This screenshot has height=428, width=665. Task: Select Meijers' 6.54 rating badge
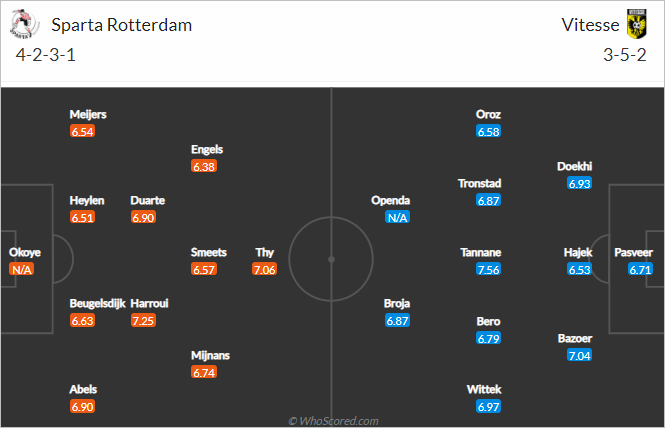82,131
